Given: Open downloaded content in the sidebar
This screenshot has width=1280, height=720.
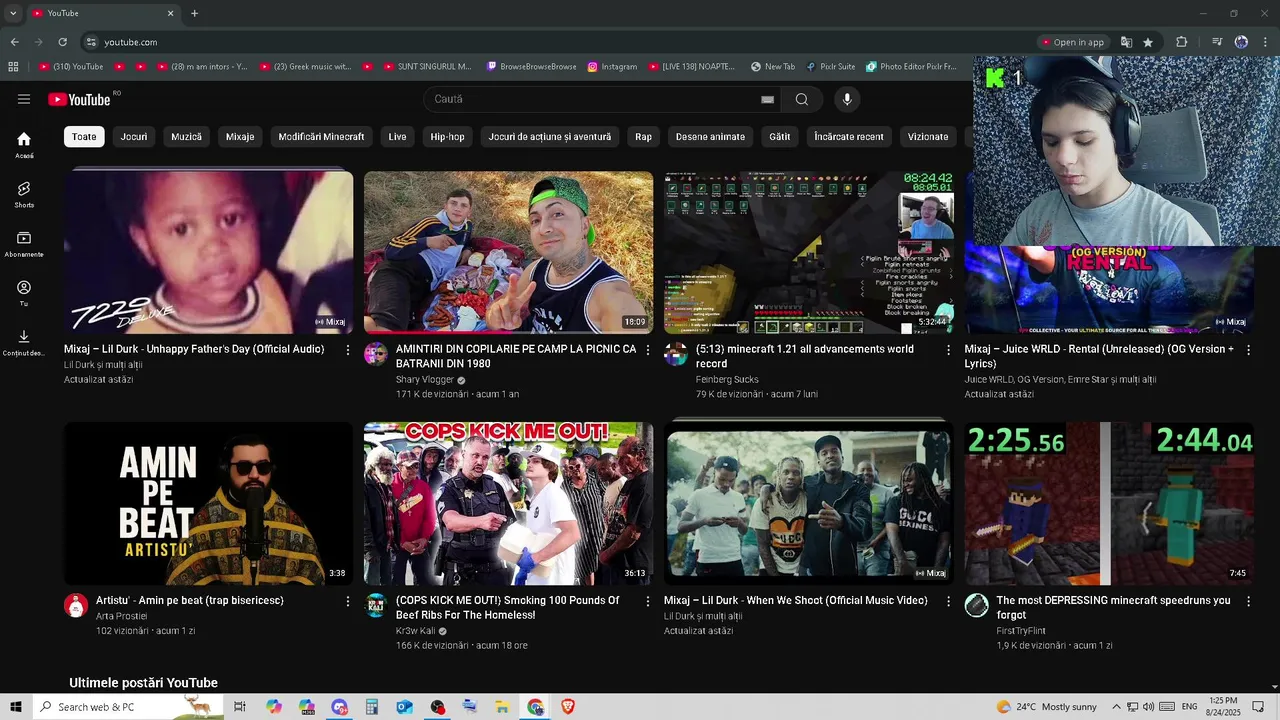Looking at the screenshot, I should tap(24, 342).
